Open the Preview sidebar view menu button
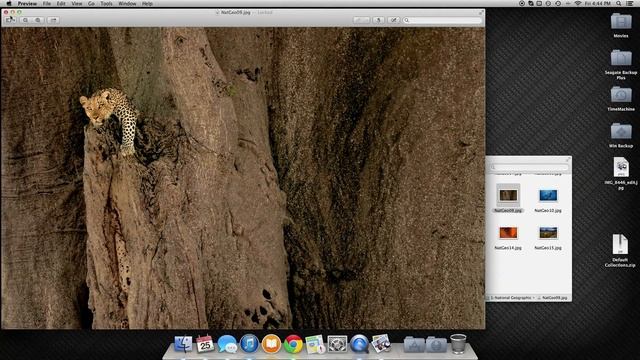640x360 pixels. click(10, 20)
